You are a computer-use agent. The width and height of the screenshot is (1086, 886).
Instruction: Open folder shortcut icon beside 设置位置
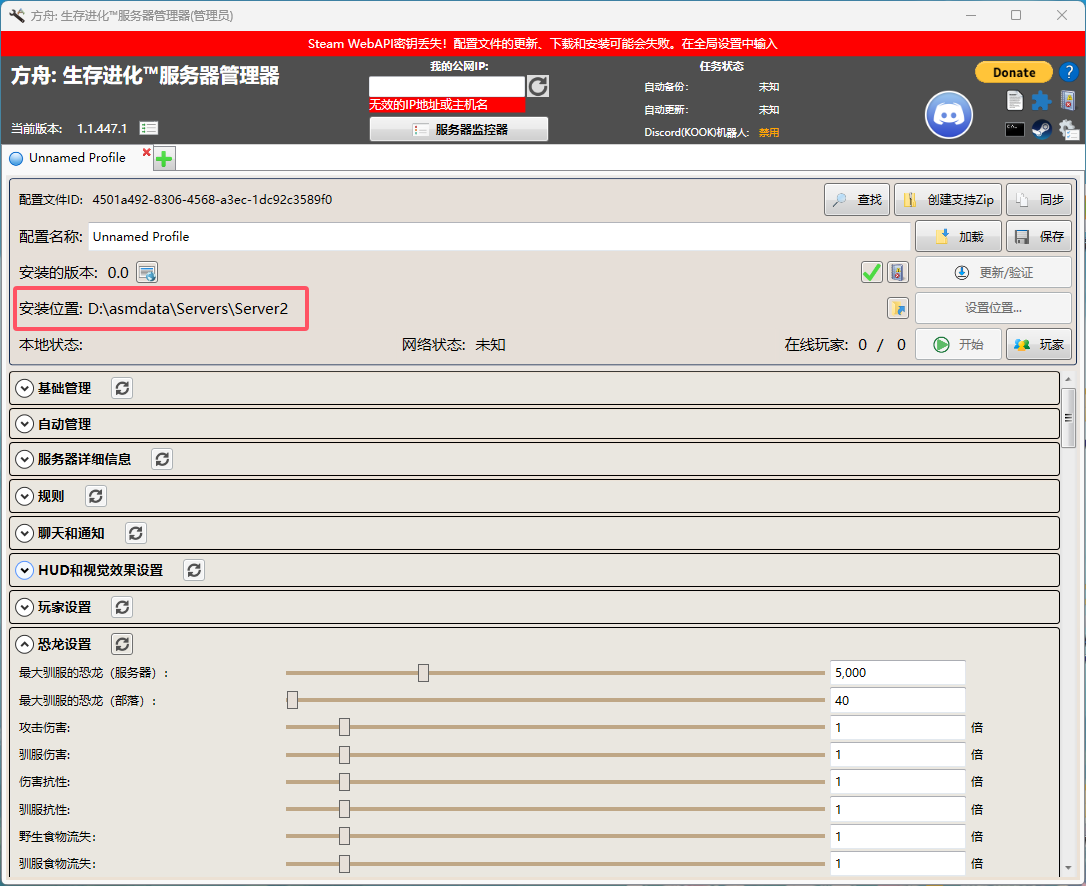897,308
